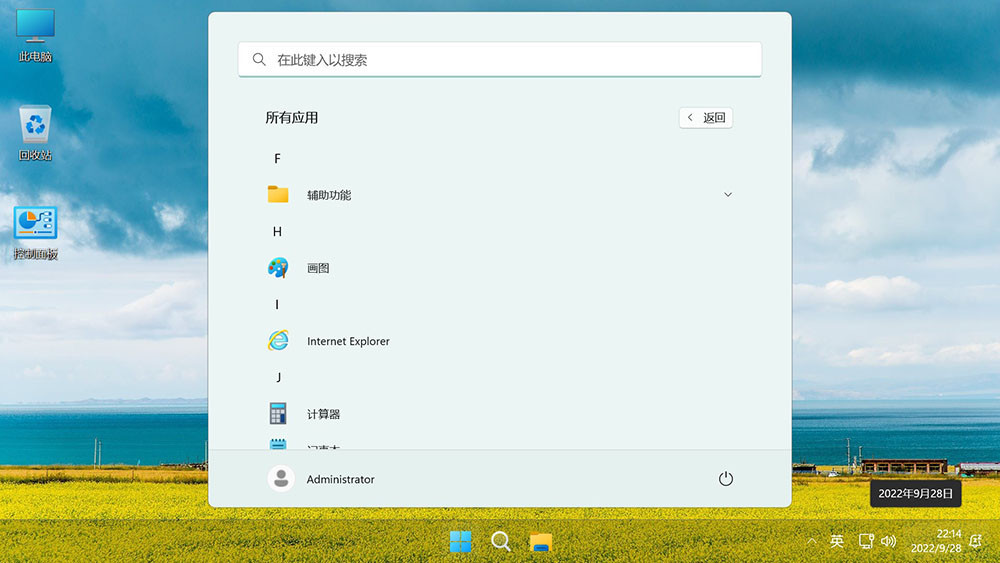Open the 此电脑 desktop icon
Screen dimensions: 1000x563
35,36
